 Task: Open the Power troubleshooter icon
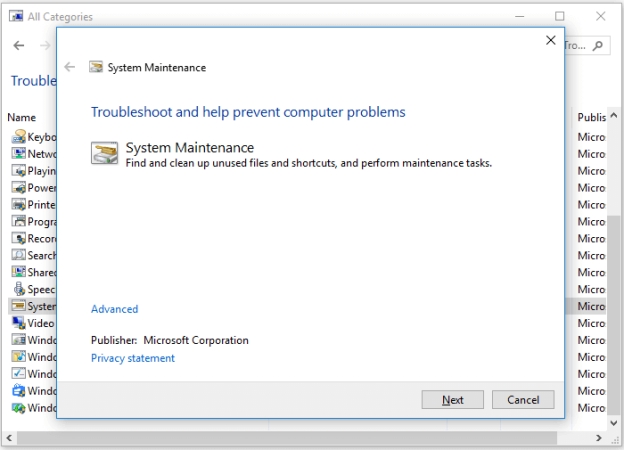point(18,187)
